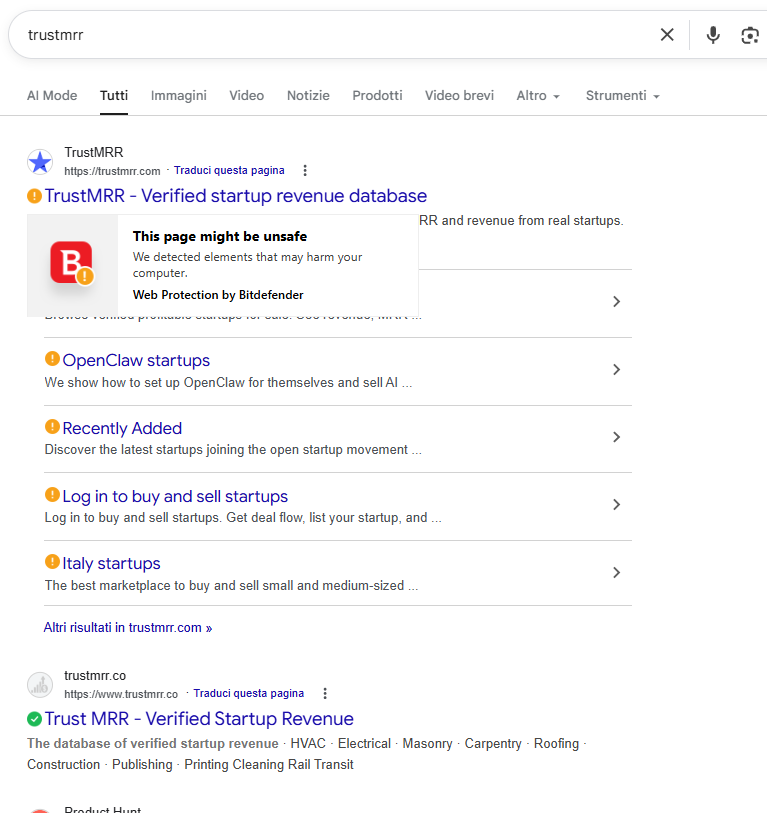This screenshot has height=813, width=767.
Task: Click 'Web Protection by Bitdefender' text
Action: pos(218,295)
